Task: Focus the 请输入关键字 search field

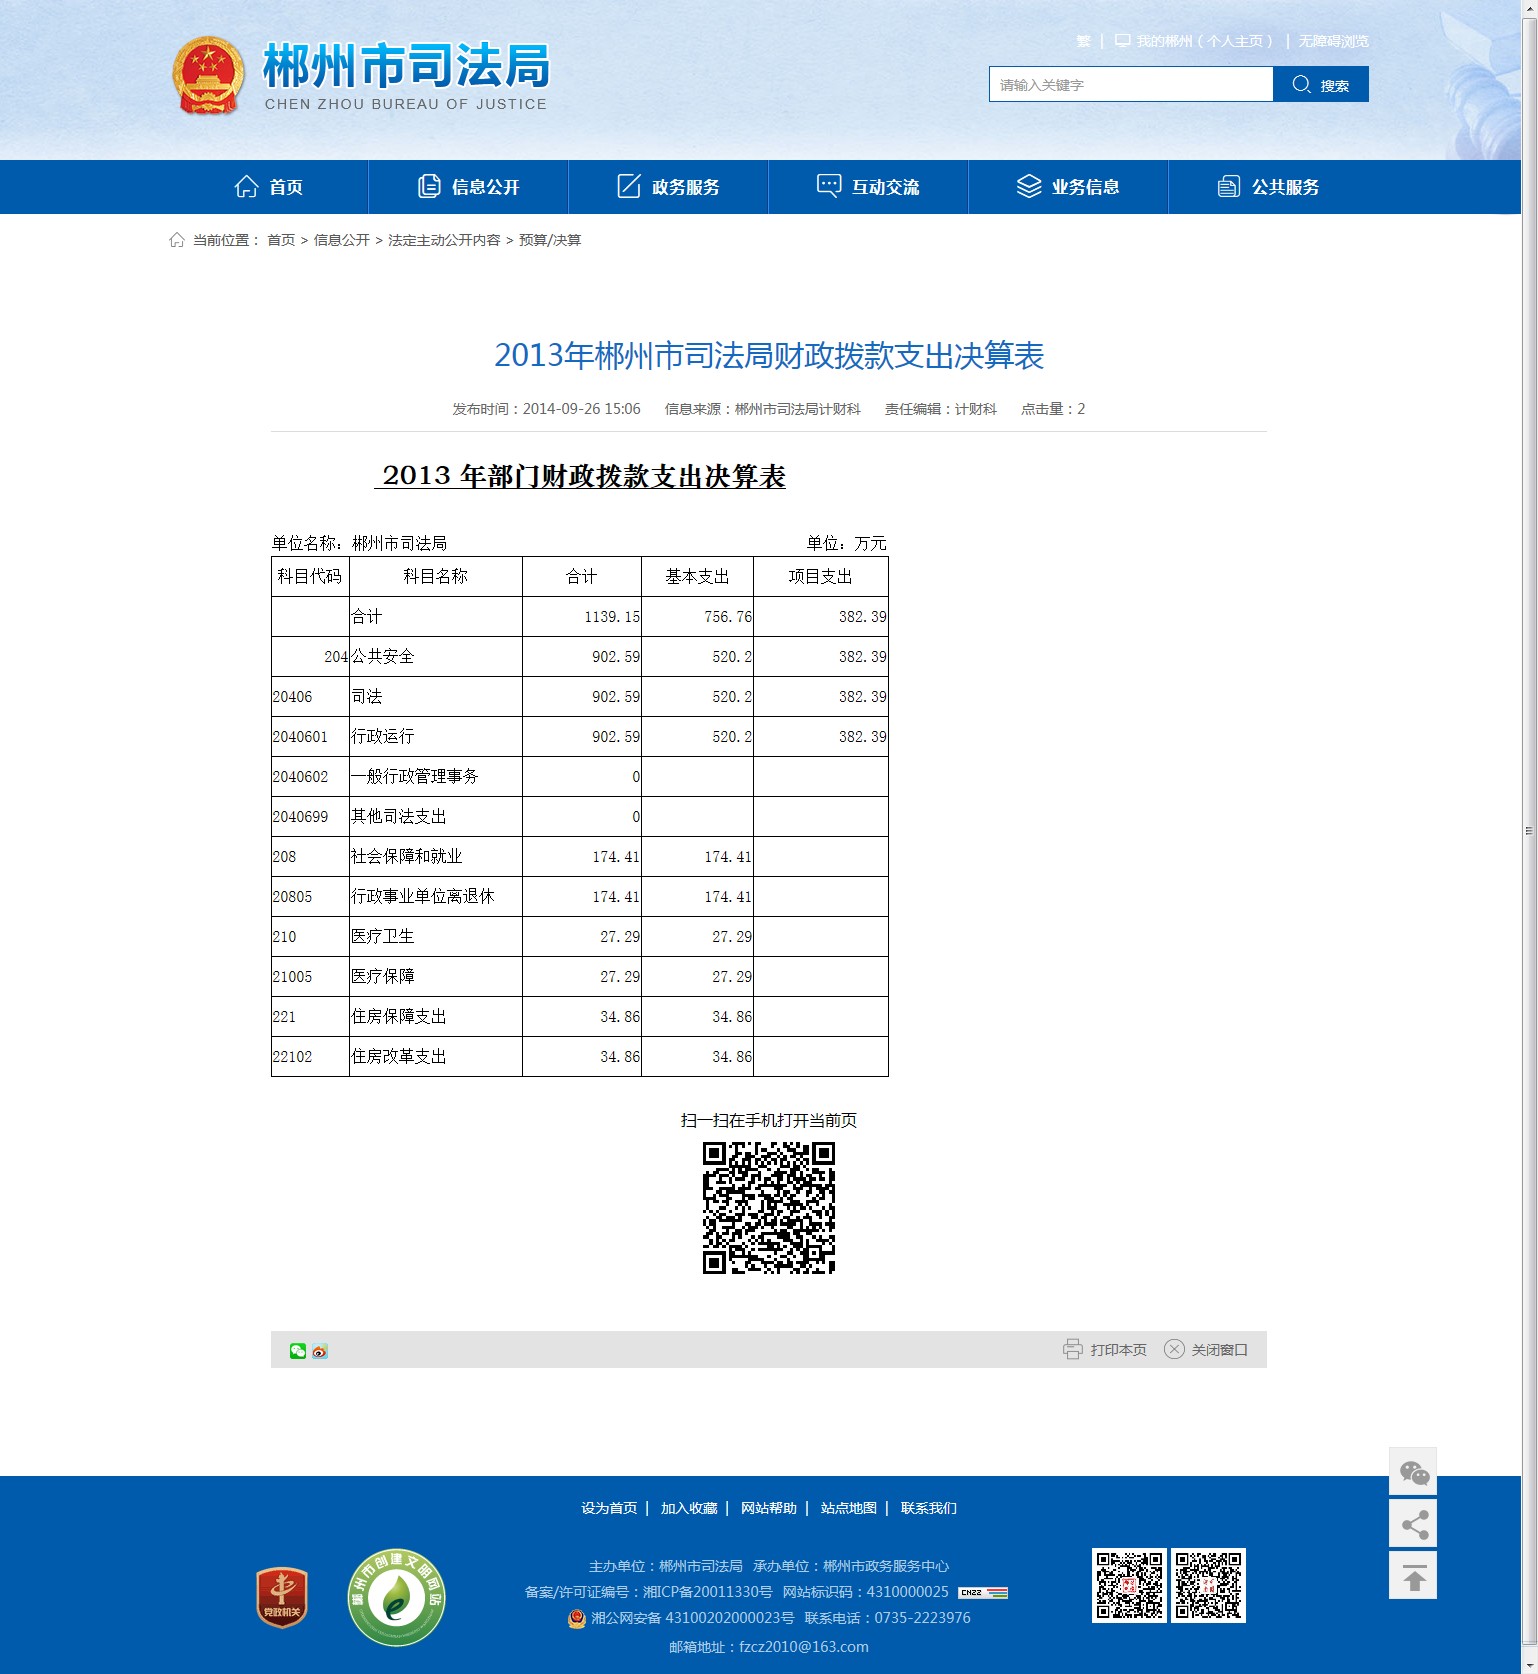Action: [x=1131, y=84]
